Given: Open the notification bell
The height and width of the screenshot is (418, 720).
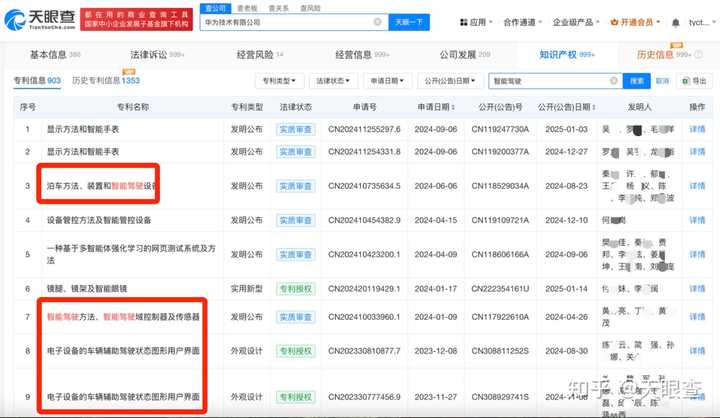Looking at the screenshot, I should click(675, 23).
